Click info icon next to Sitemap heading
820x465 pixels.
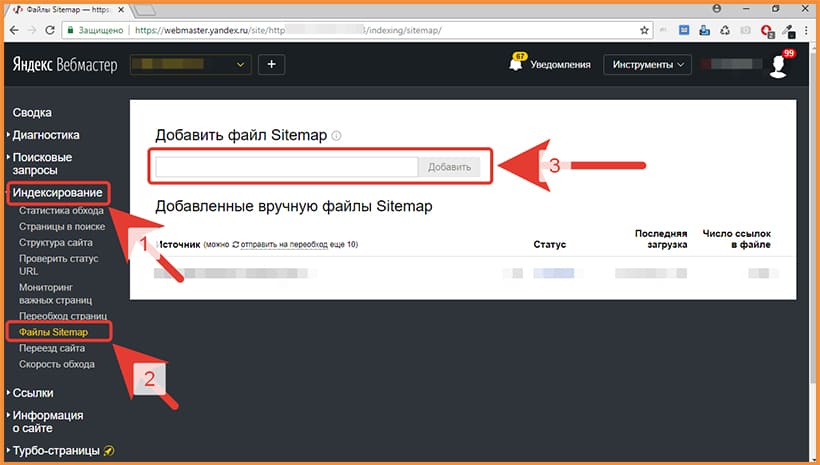(x=337, y=136)
